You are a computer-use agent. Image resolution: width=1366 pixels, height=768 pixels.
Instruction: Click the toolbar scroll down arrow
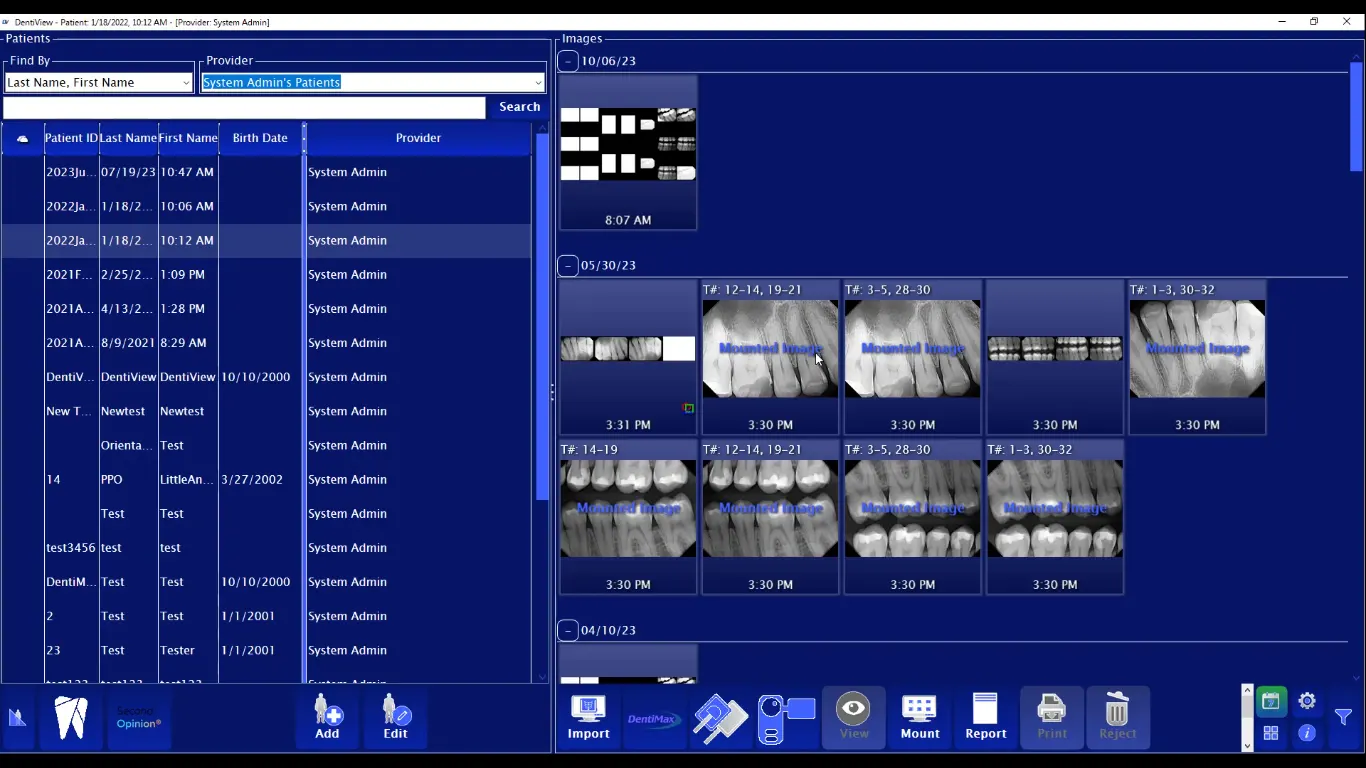(x=1246, y=745)
